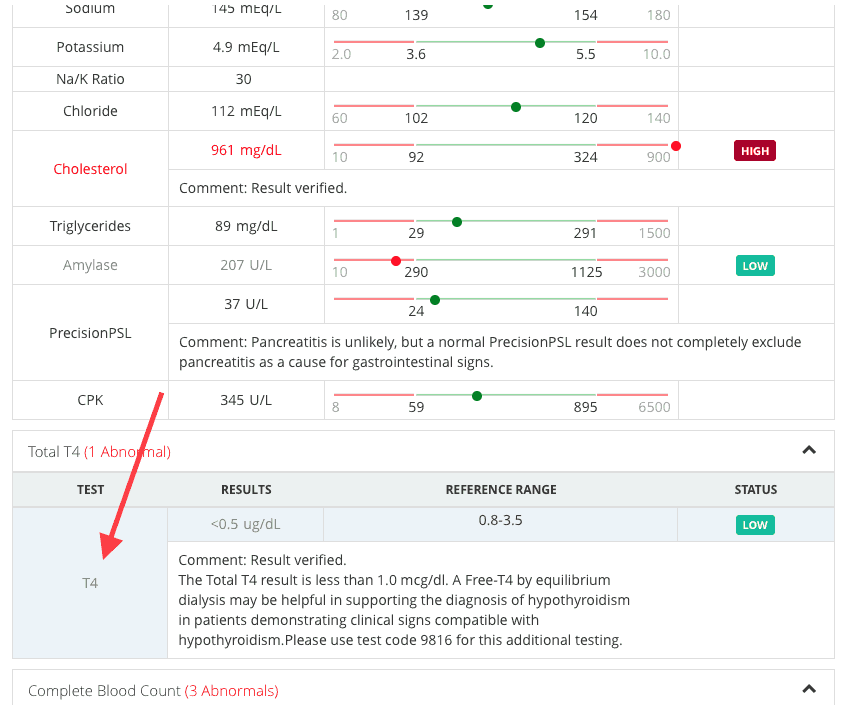The width and height of the screenshot is (845, 711).
Task: Click the green PrecisionPSL range marker dot
Action: click(x=435, y=300)
